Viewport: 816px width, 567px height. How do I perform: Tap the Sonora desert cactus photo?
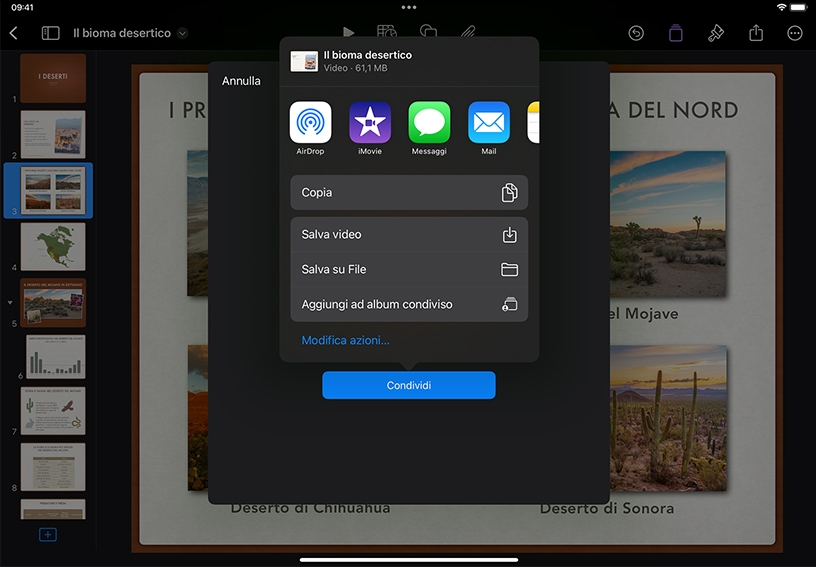tap(668, 418)
